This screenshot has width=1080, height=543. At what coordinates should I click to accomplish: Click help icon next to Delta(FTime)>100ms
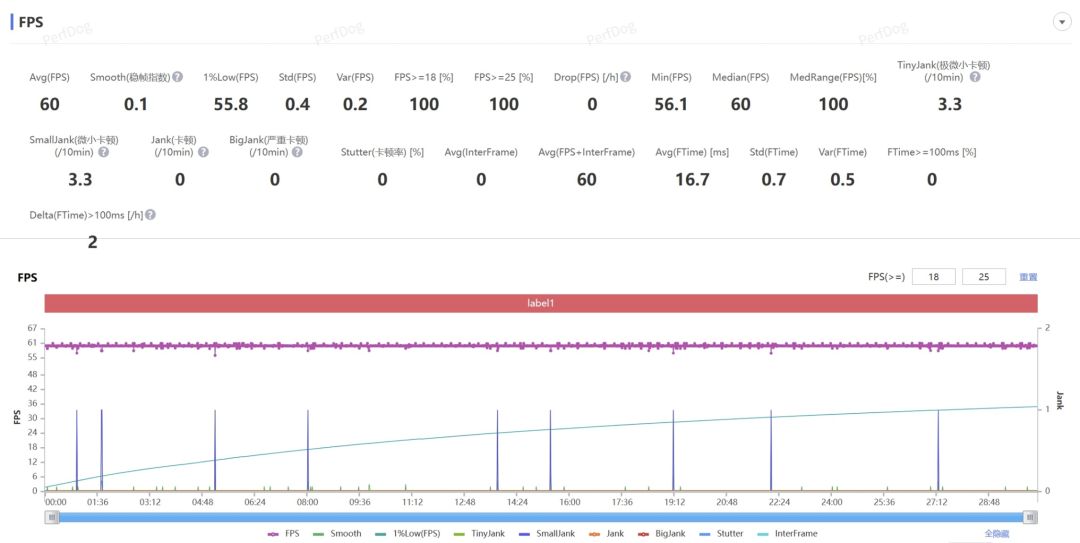pyautogui.click(x=150, y=215)
